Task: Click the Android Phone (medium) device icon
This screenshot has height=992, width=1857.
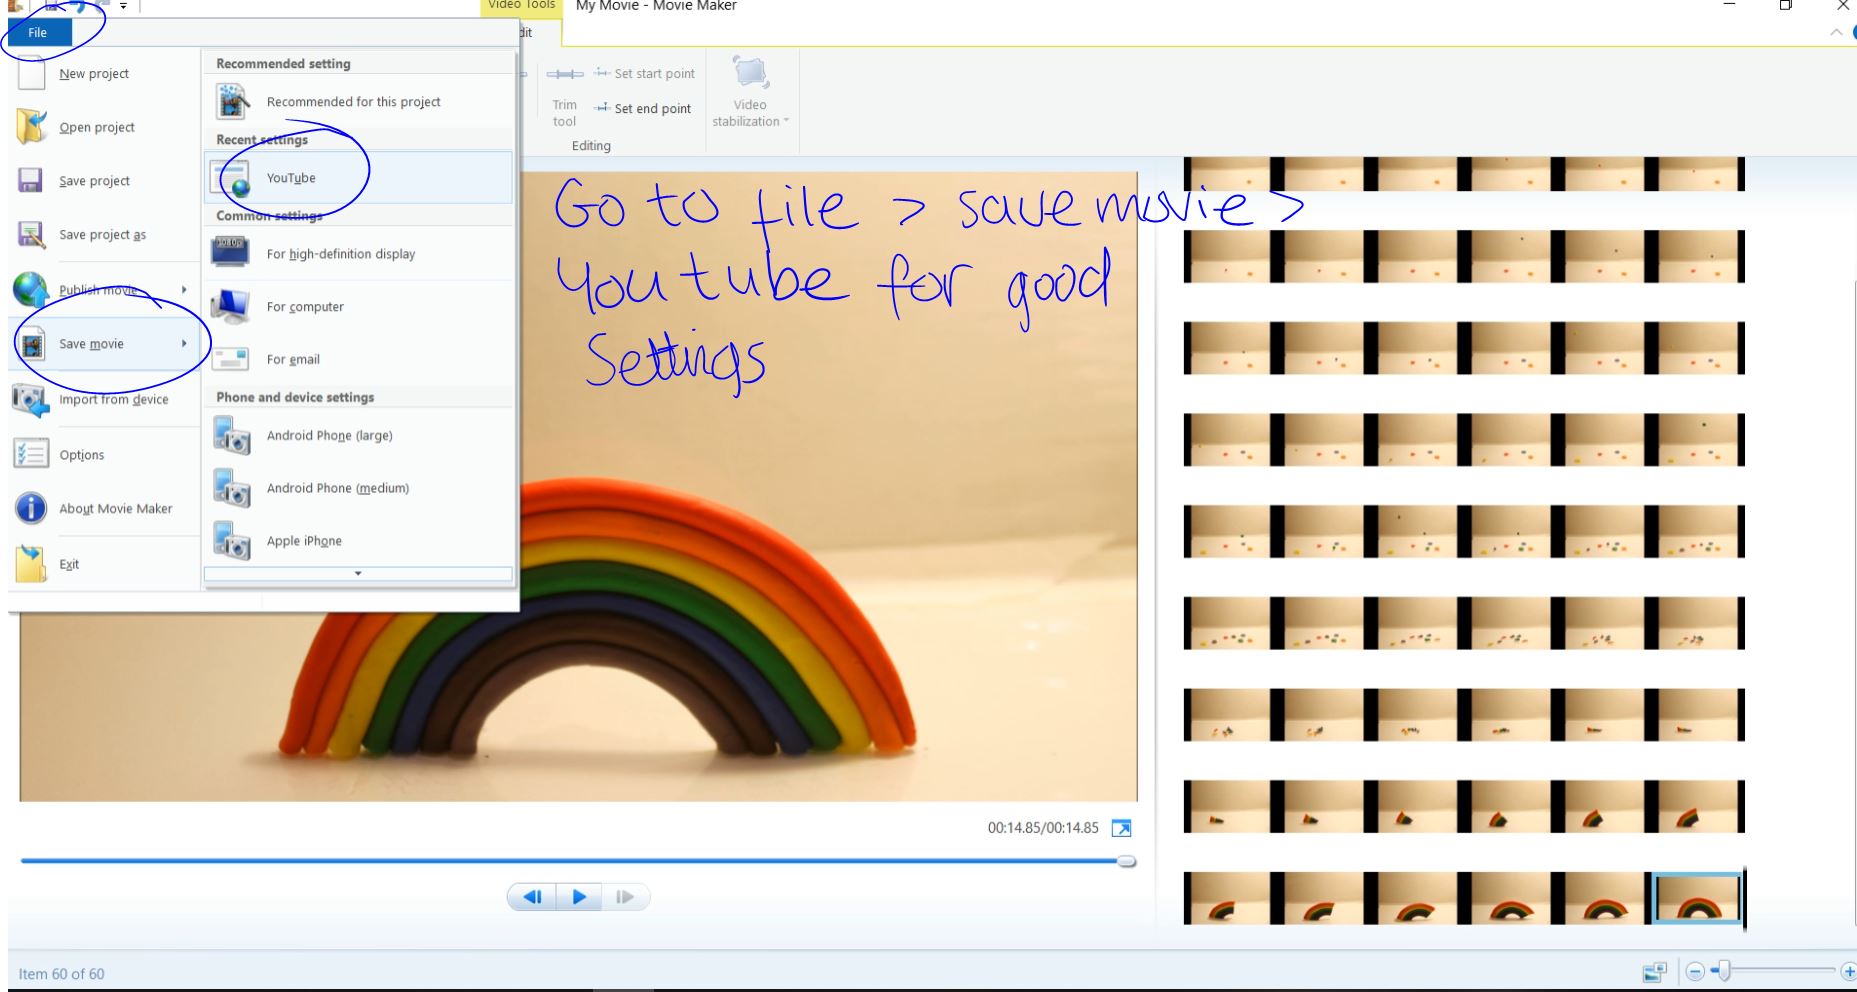Action: click(232, 489)
